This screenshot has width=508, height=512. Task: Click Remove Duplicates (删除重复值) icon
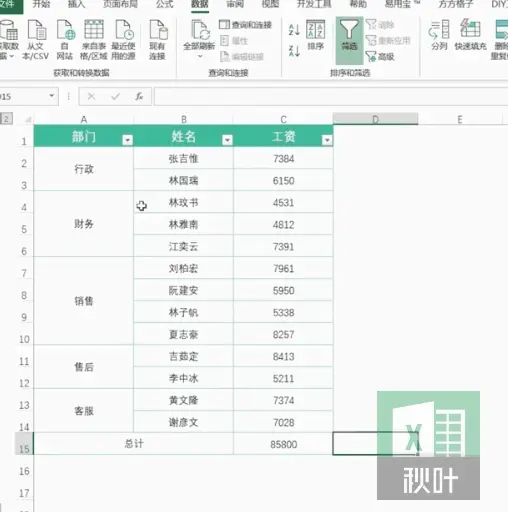[x=501, y=30]
